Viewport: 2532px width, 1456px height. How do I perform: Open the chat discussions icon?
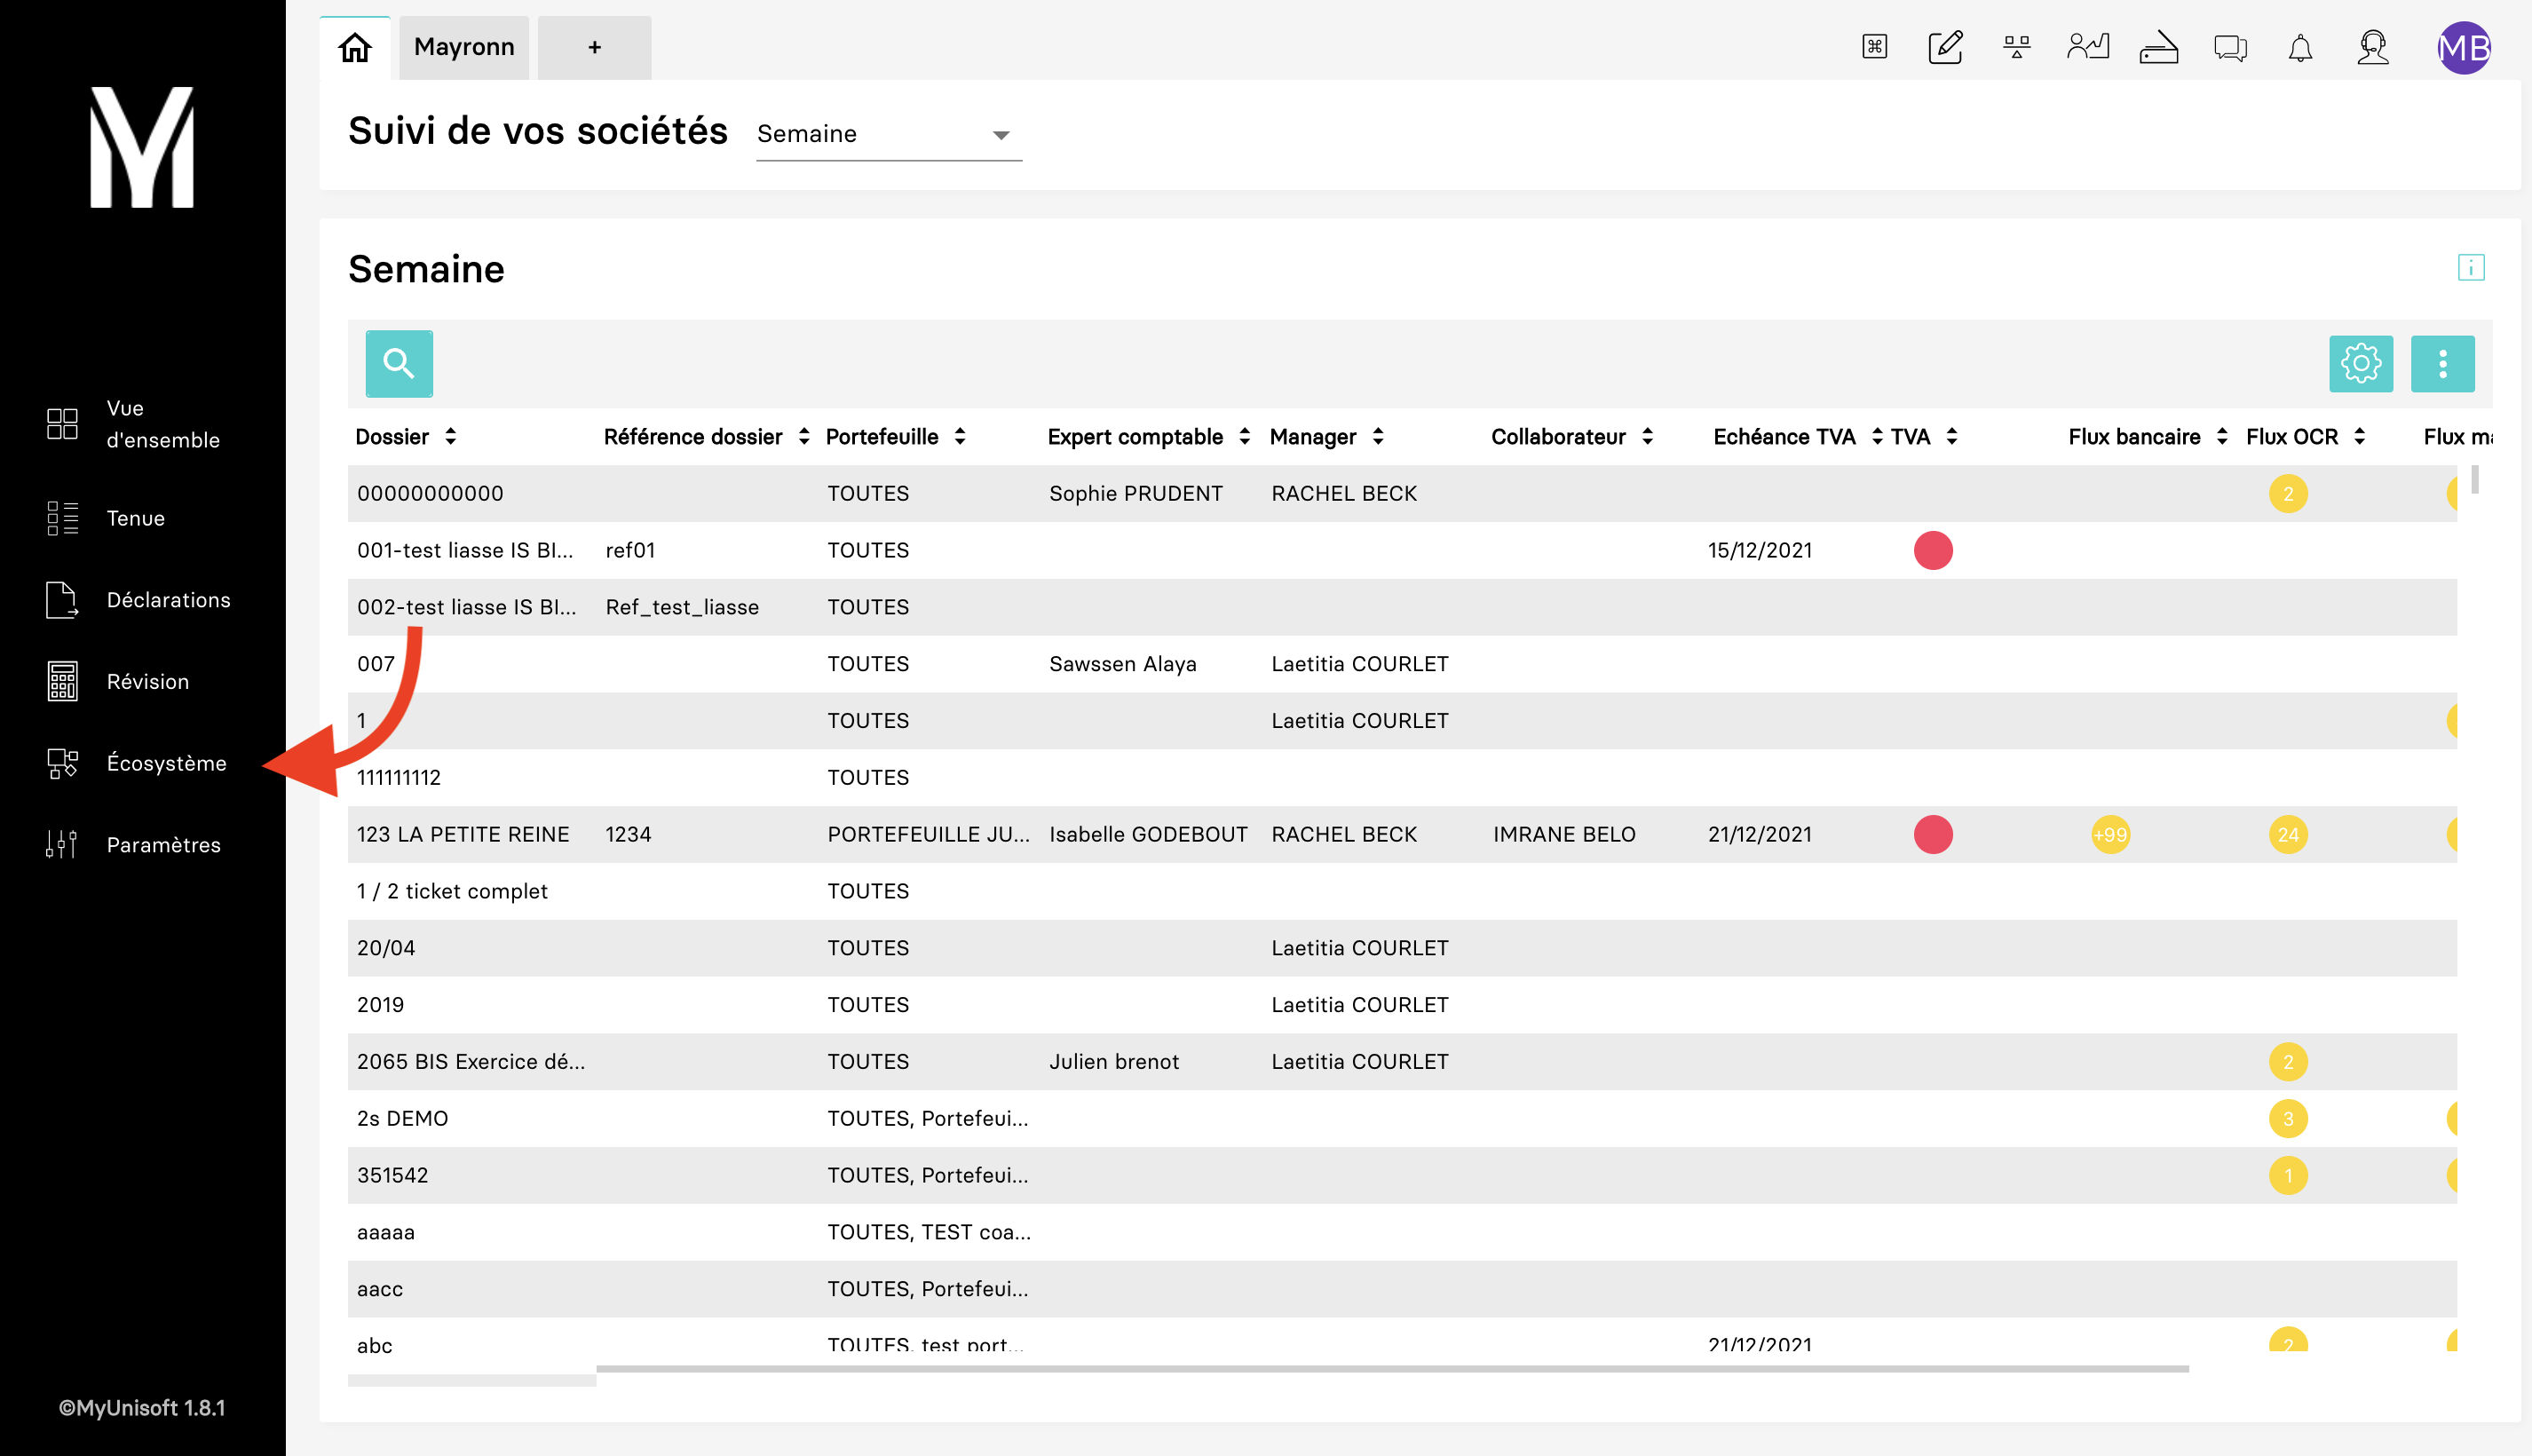point(2230,47)
